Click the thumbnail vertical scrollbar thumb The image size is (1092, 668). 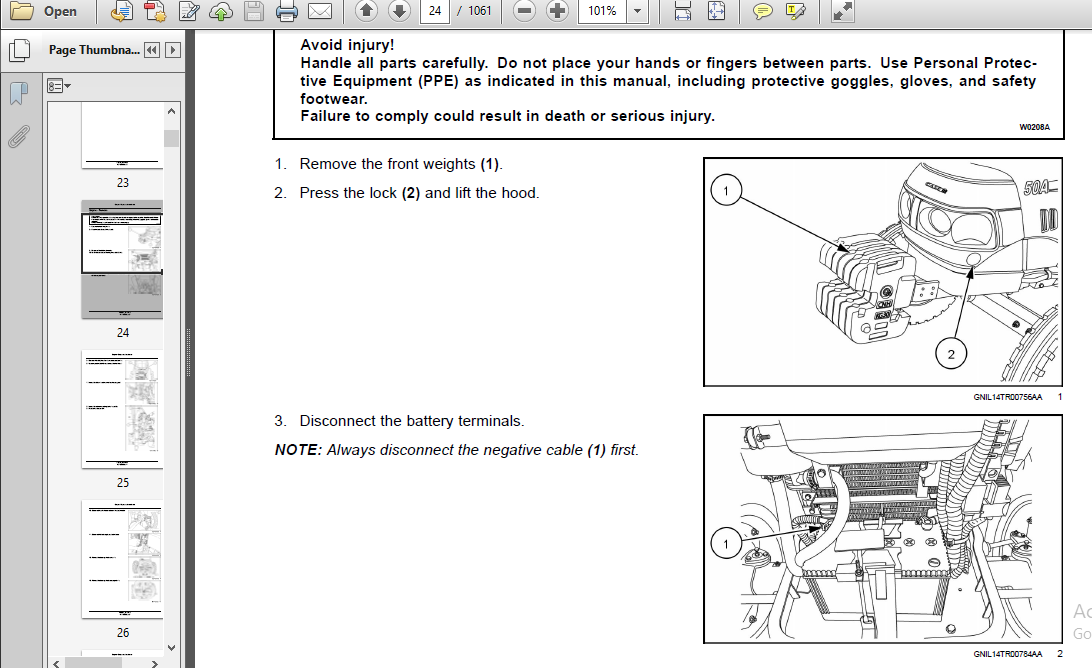171,138
